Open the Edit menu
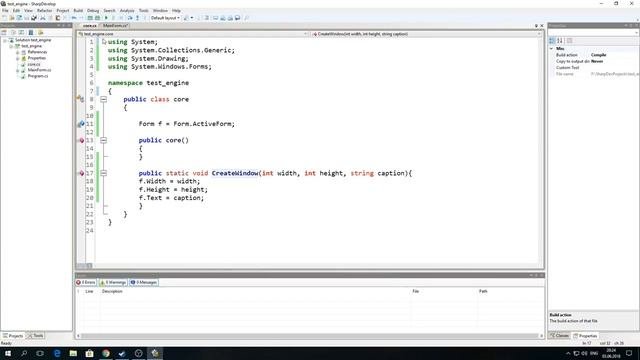Viewport: 640px width, 360px height. (x=16, y=11)
